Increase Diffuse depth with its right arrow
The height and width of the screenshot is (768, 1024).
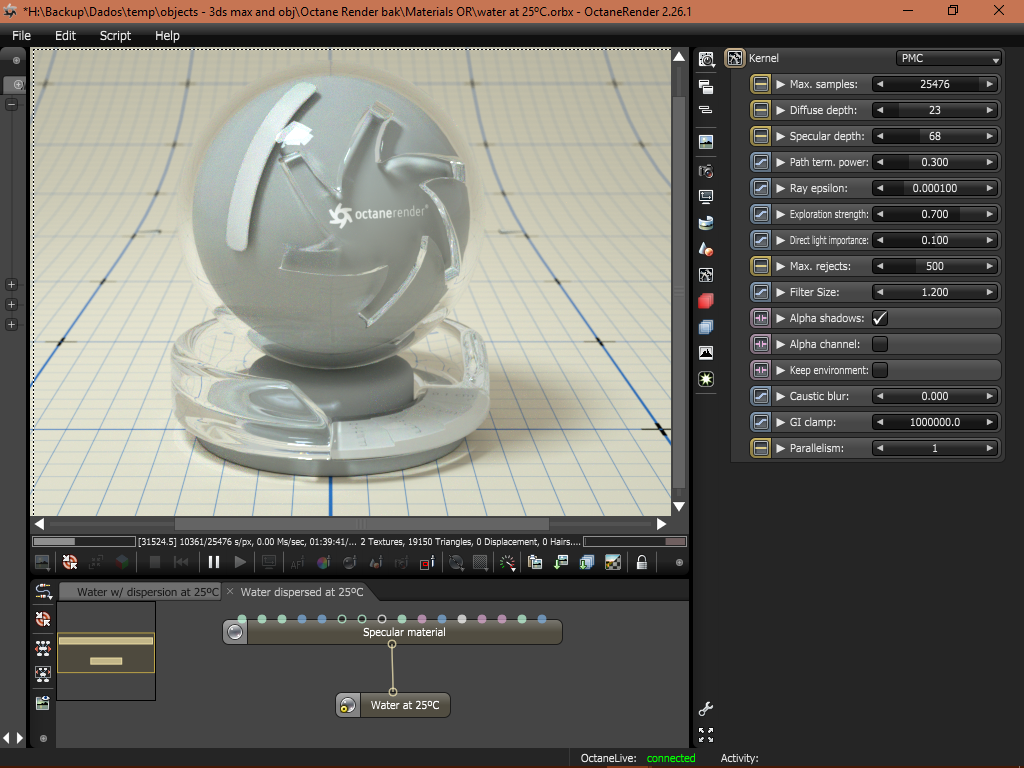click(990, 110)
